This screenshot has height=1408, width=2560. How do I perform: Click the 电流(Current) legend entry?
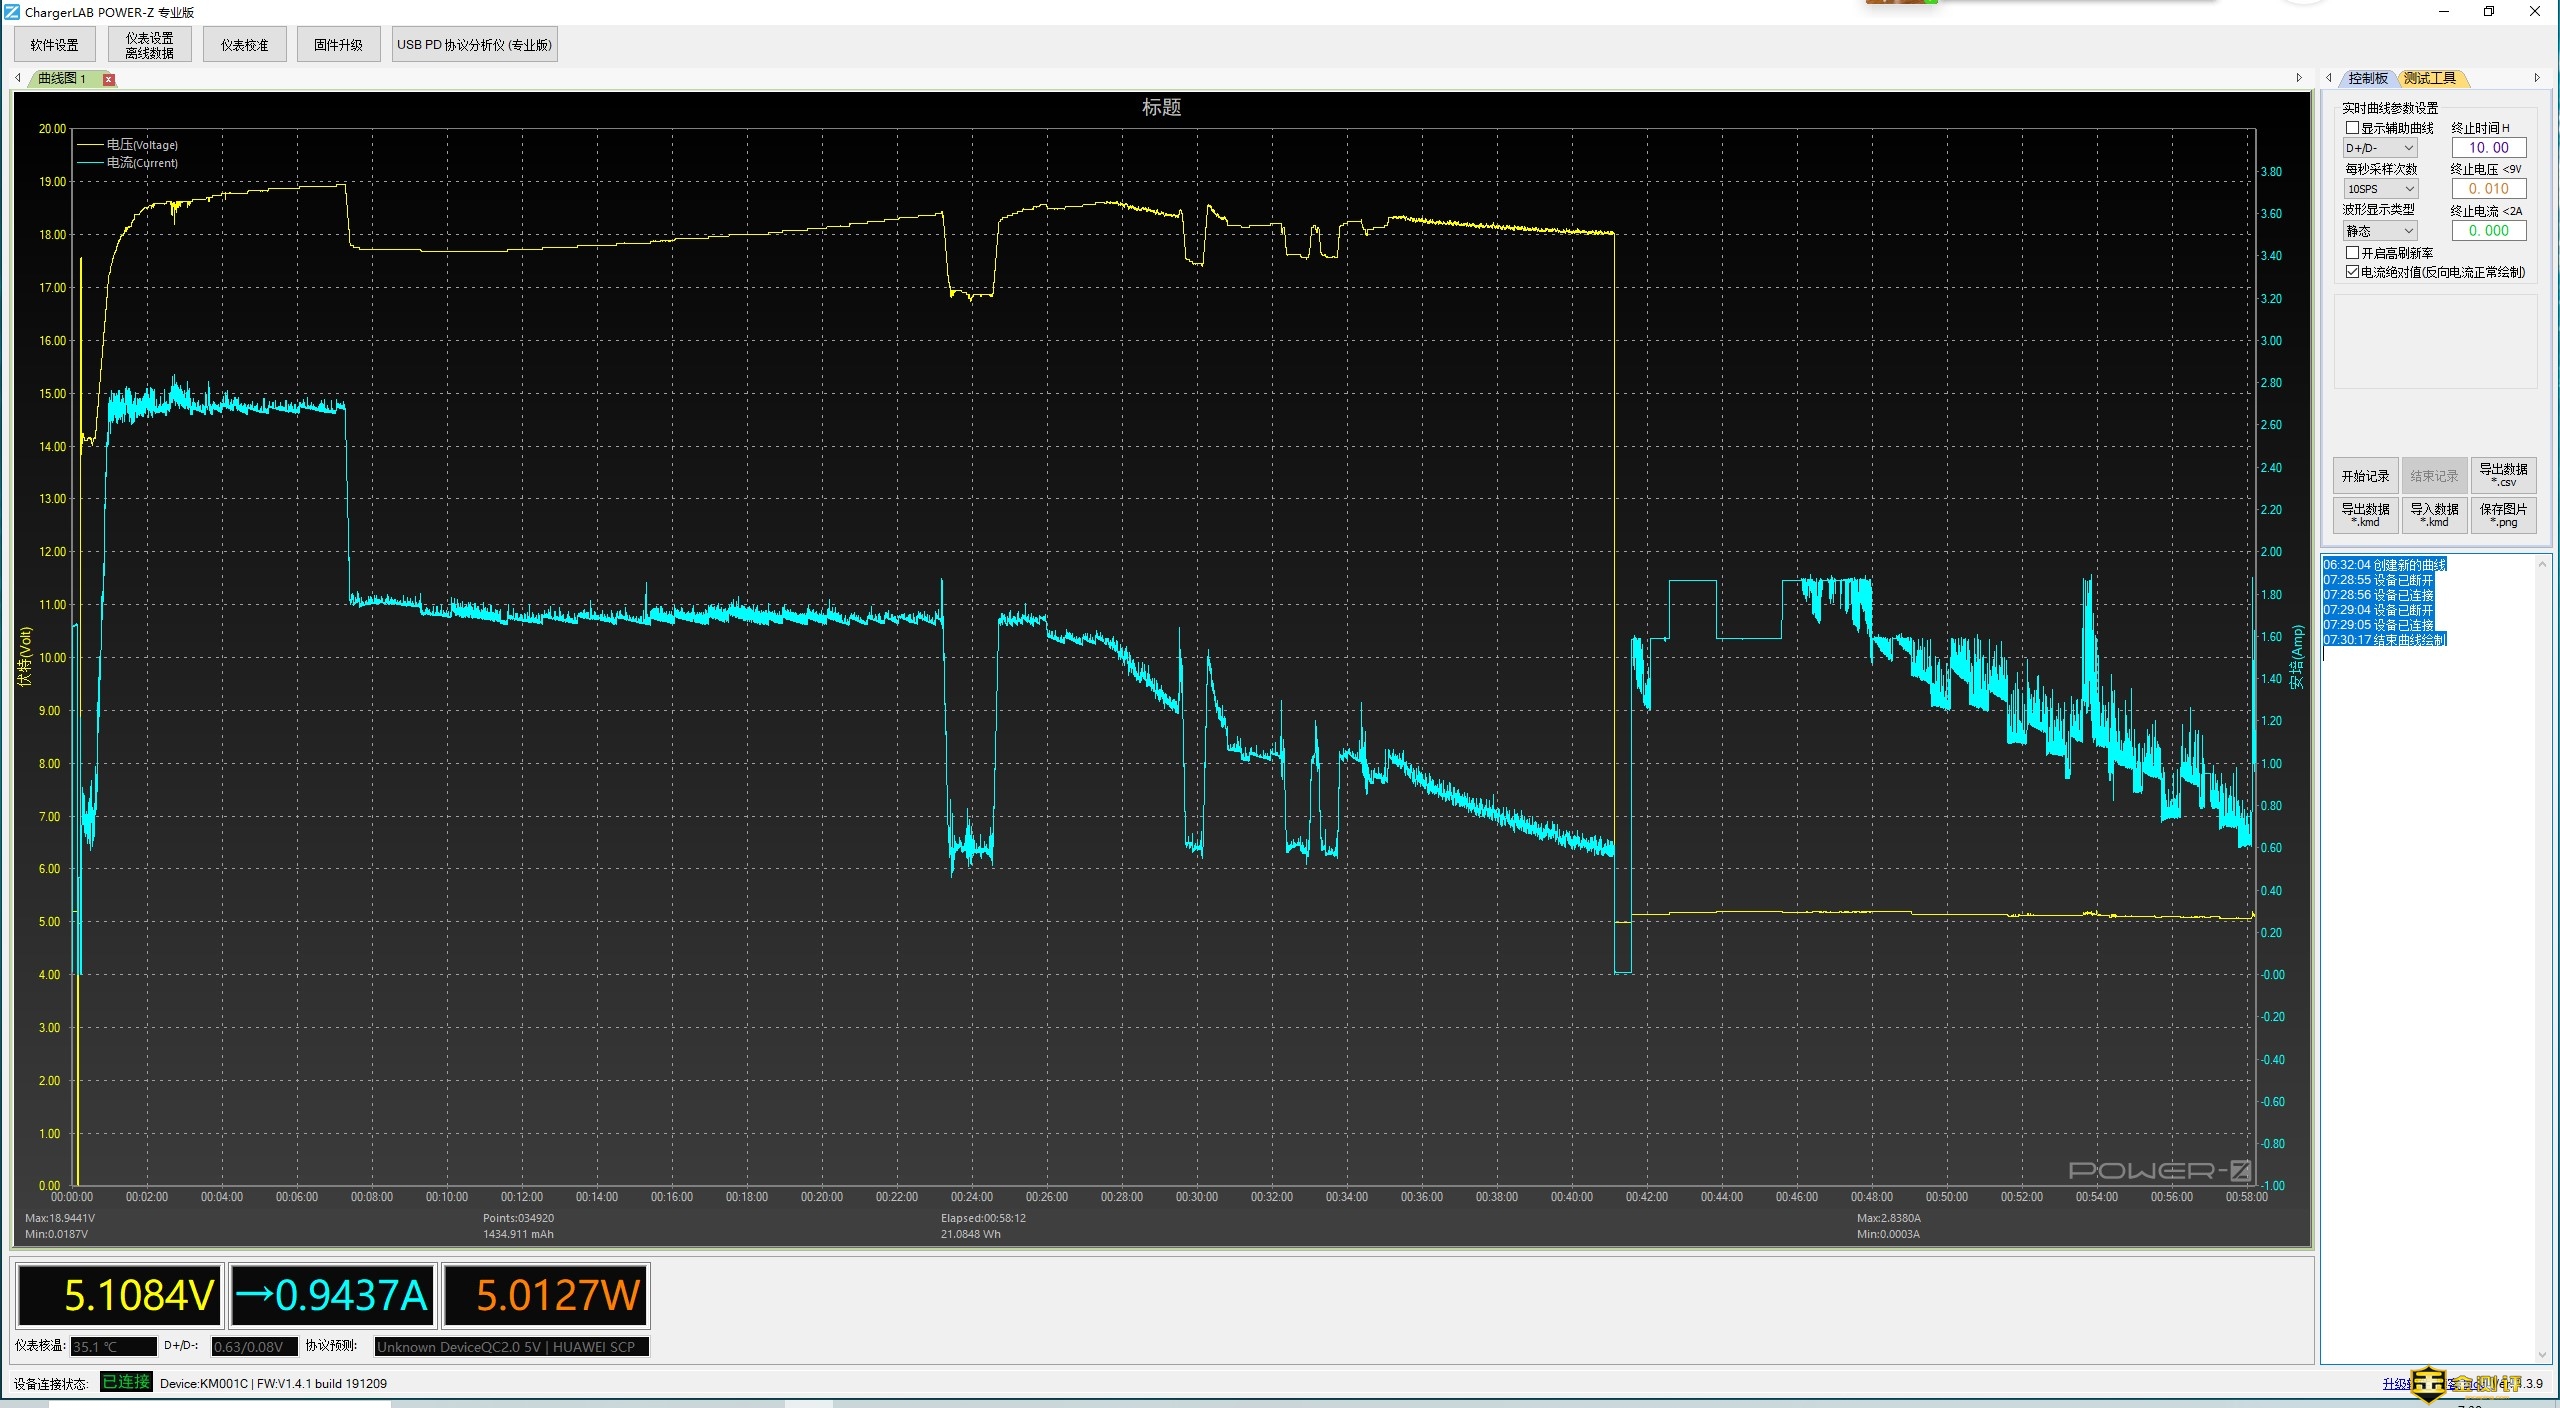[141, 163]
